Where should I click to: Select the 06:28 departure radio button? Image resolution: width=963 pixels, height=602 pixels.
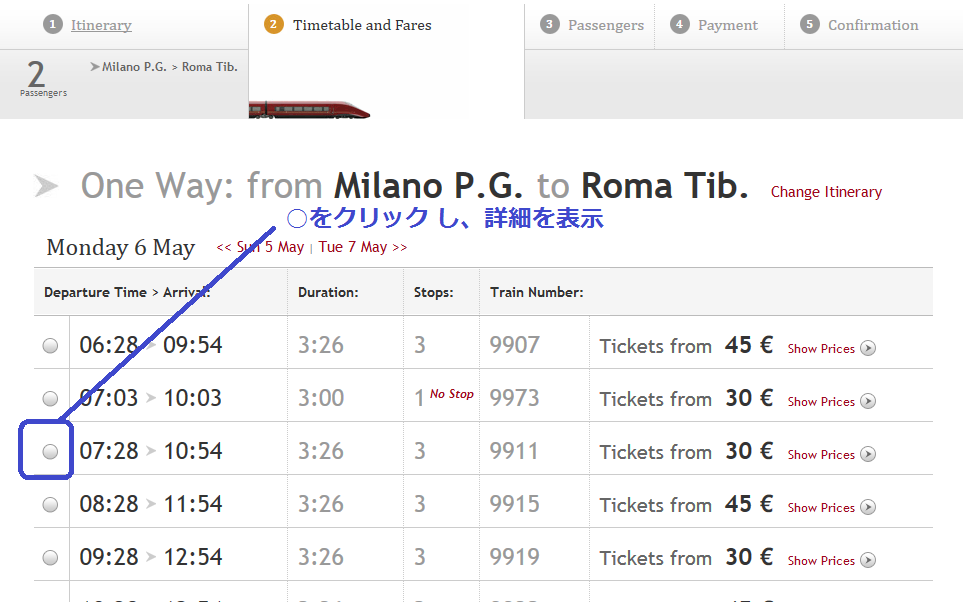pos(50,346)
